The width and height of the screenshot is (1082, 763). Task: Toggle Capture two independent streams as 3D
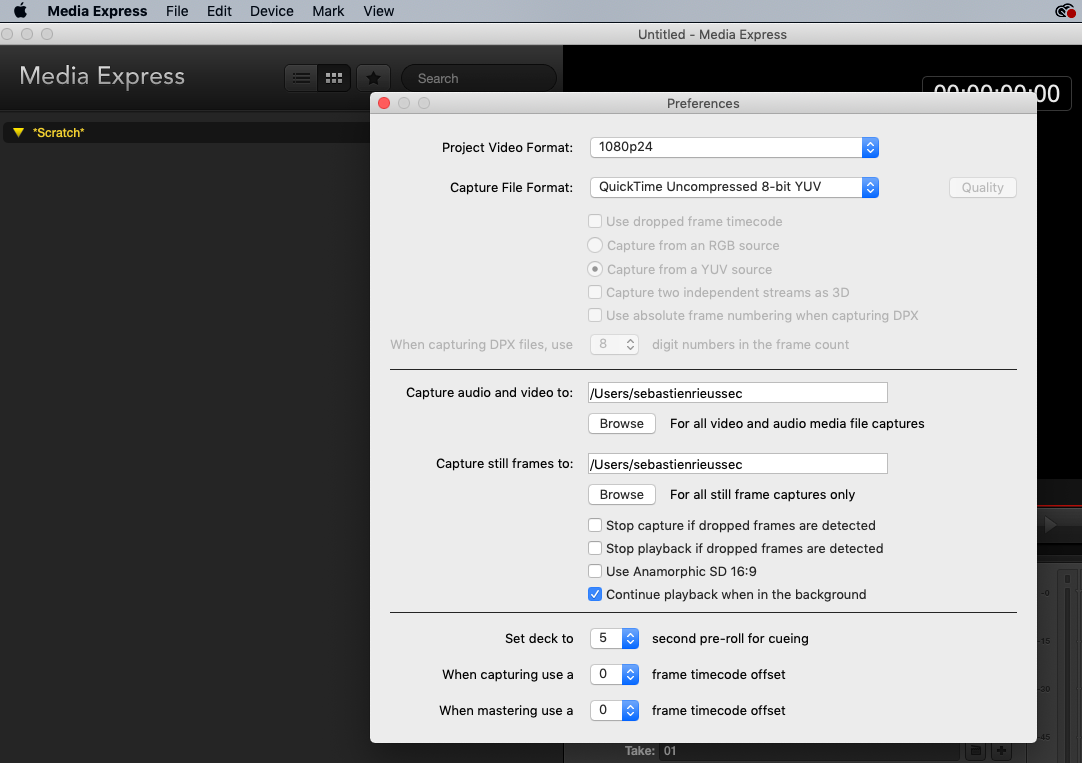pyautogui.click(x=595, y=293)
